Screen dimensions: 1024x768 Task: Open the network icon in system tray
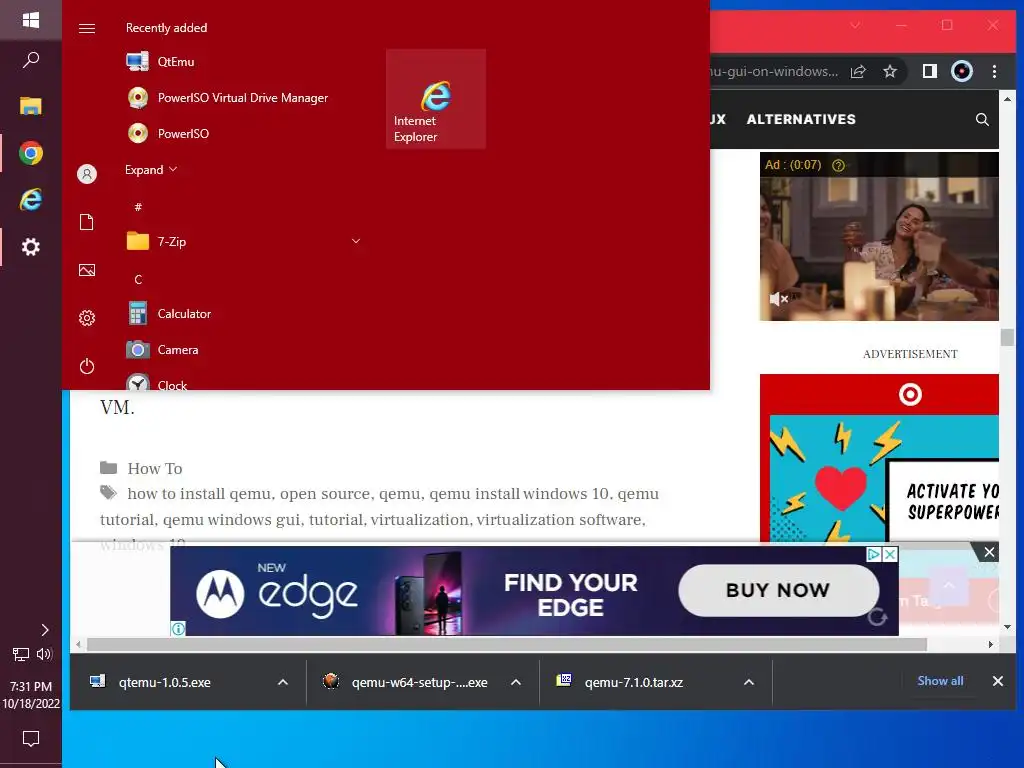21,654
